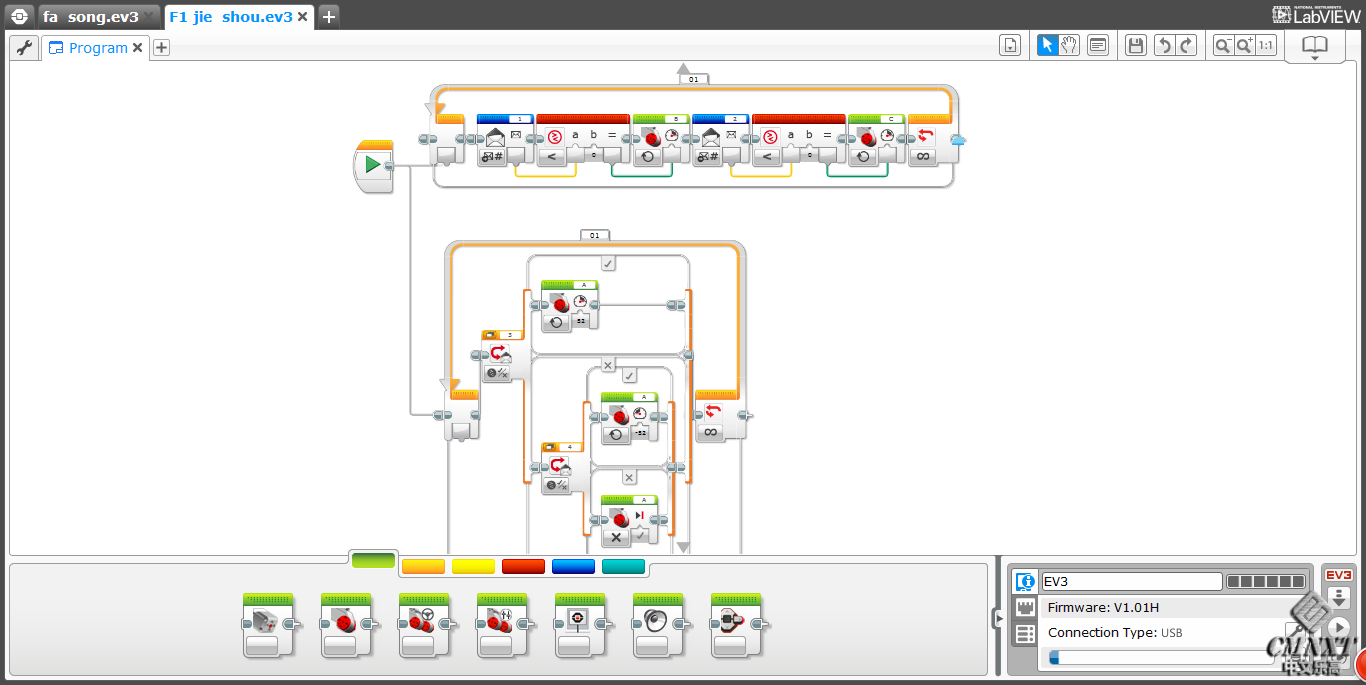Open the Port View tab

1024,608
